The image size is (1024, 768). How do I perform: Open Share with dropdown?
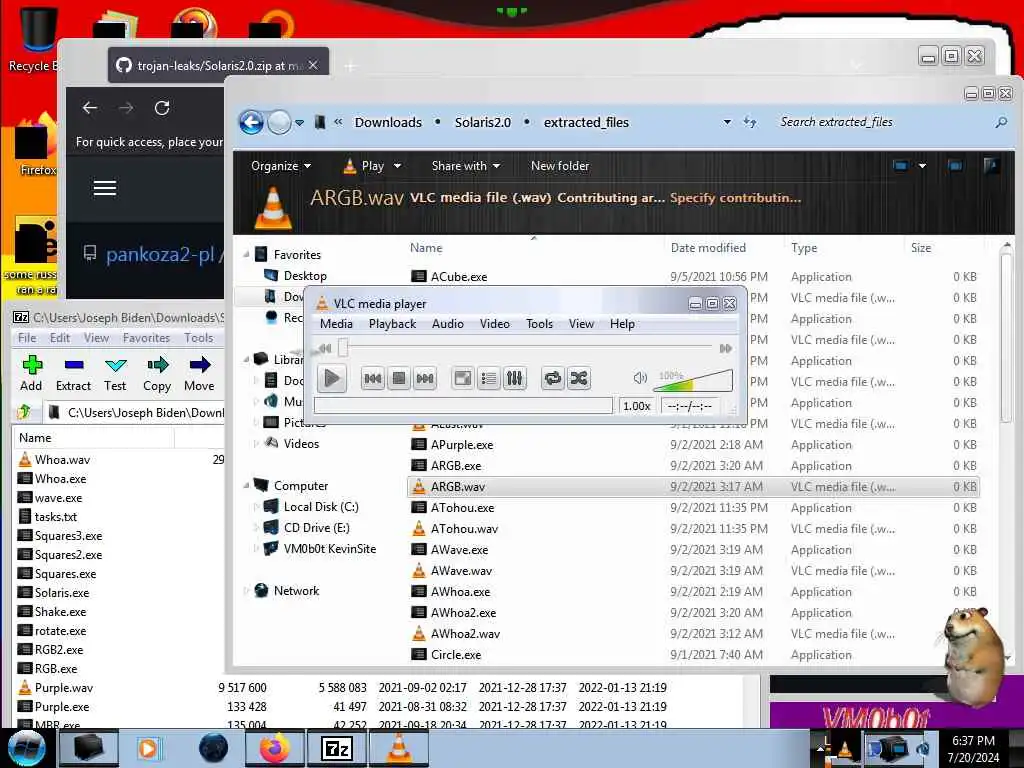pyautogui.click(x=466, y=166)
